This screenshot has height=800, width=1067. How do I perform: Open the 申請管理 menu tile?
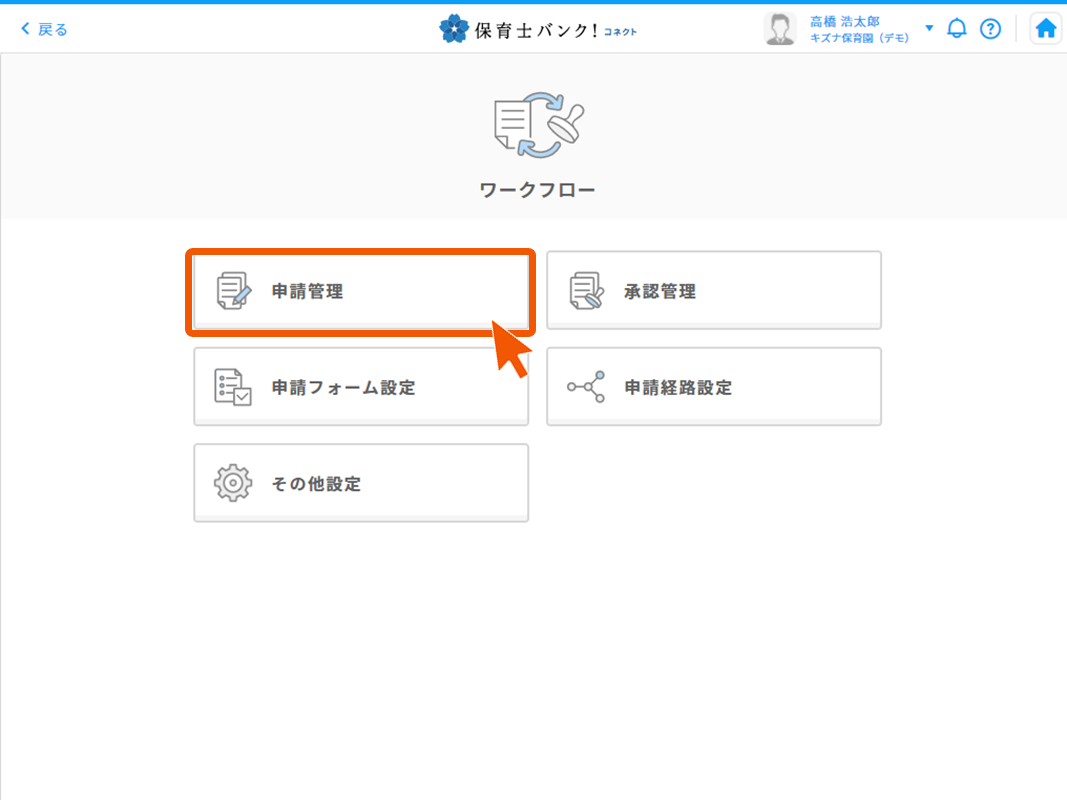click(360, 291)
